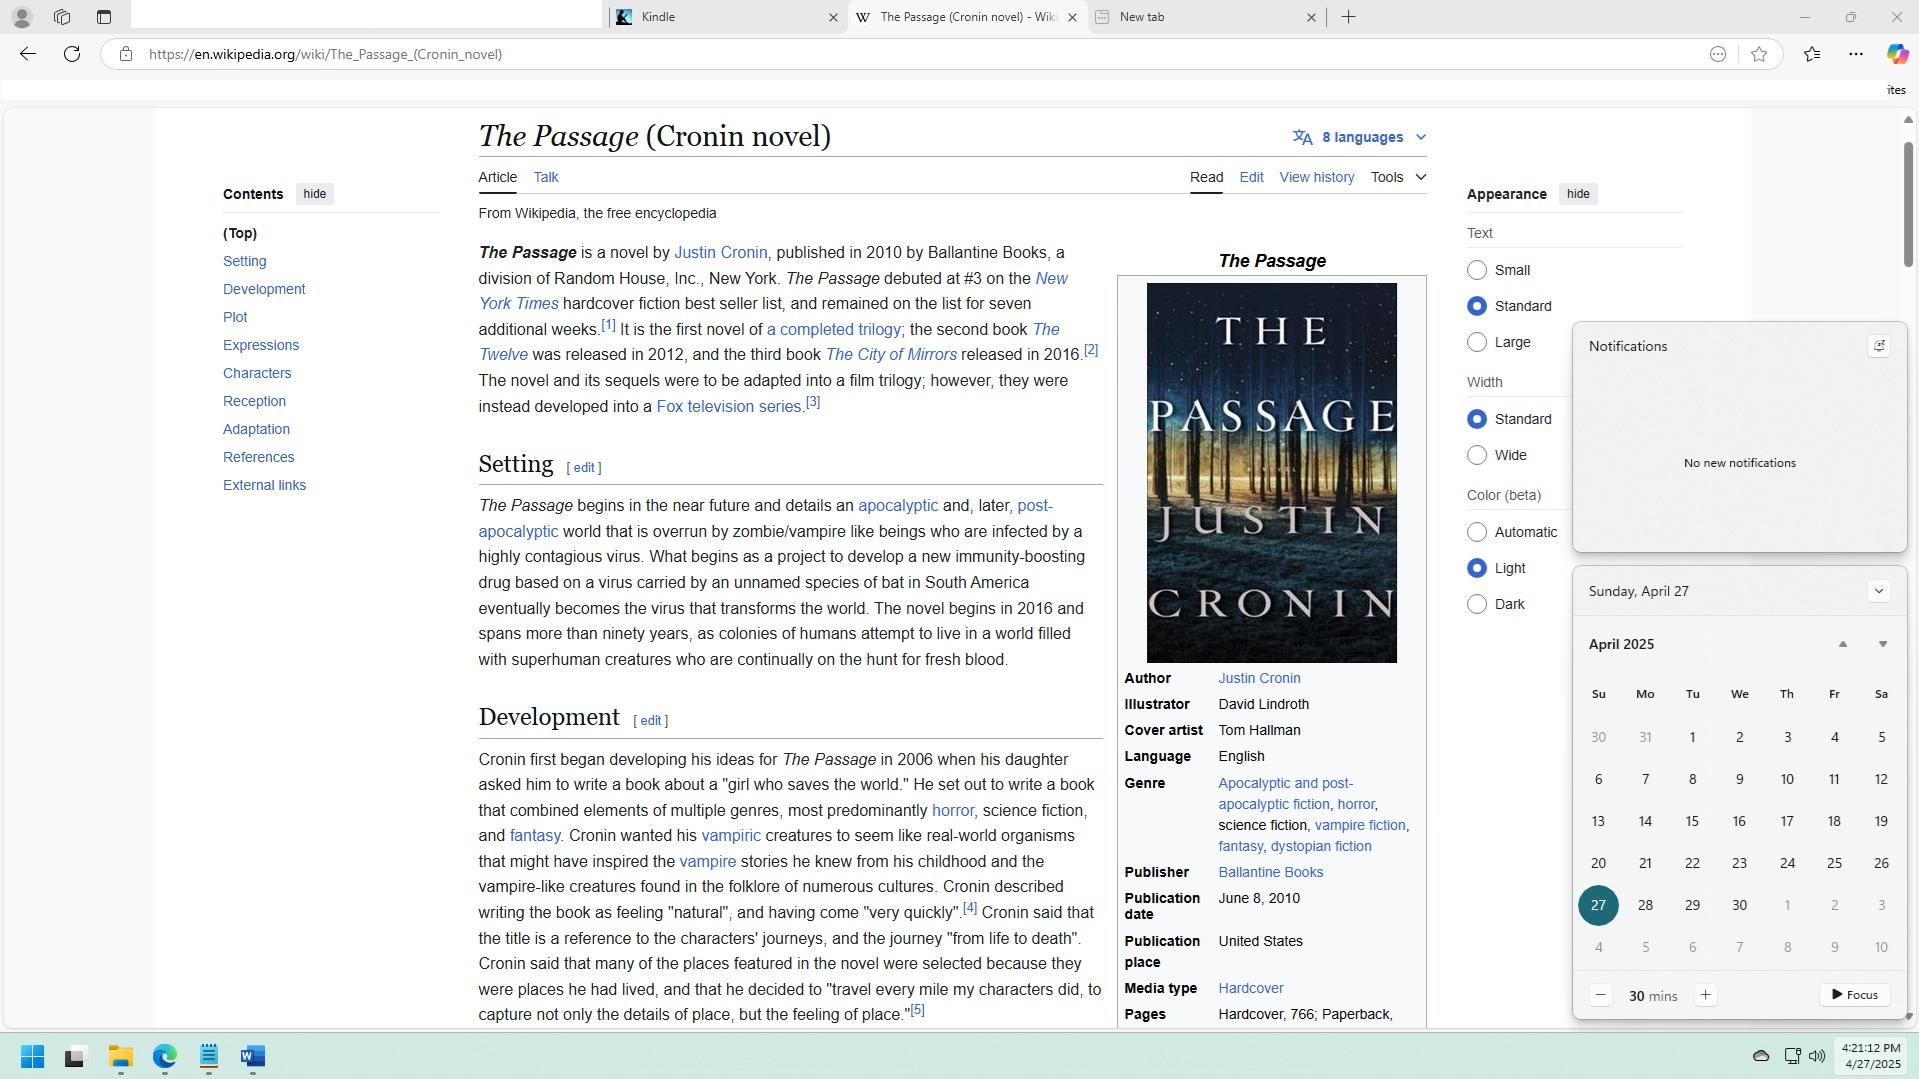Open Microsoft Edge from taskbar
Viewport: 1919px width, 1079px height.
click(165, 1057)
